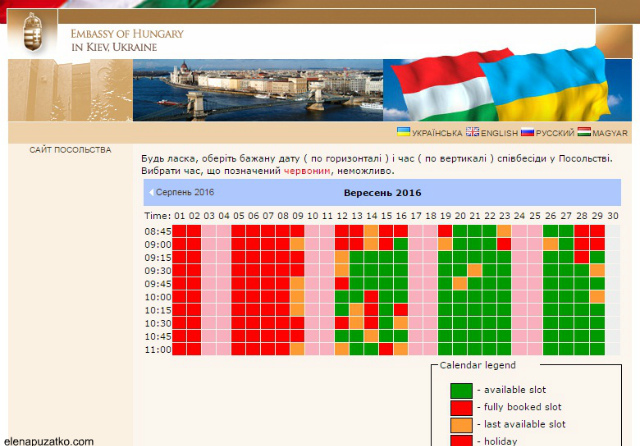
Task: Switch language using the Ukrainian flag icon
Action: 403,131
